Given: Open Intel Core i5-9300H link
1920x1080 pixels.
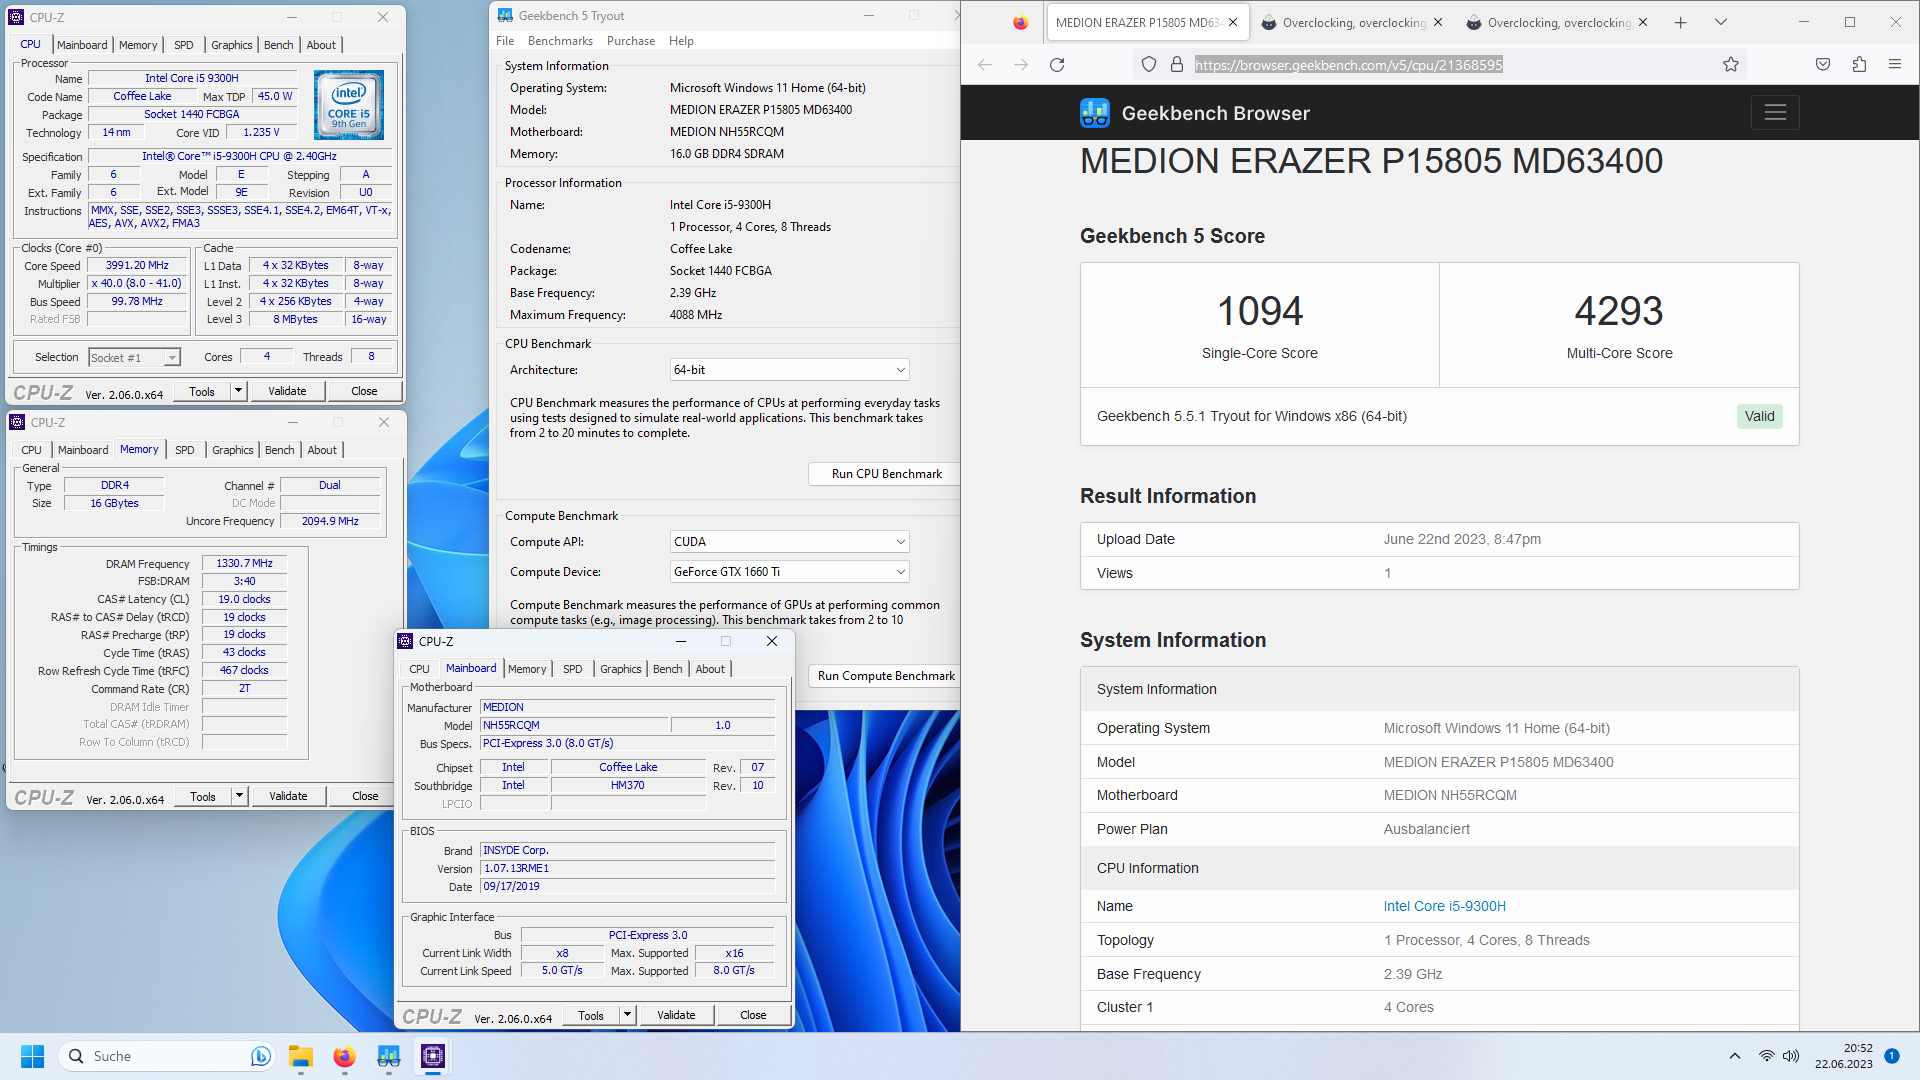Looking at the screenshot, I should (1444, 906).
